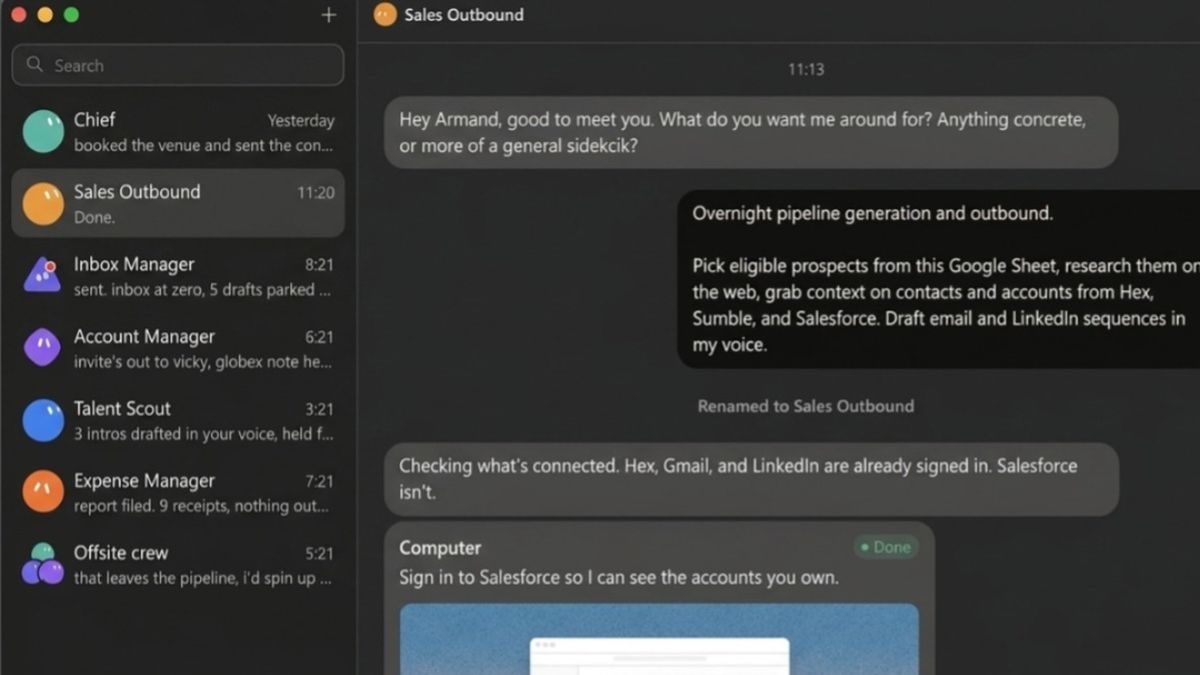Click the 'Renamed to Sales Outbound' notice

click(806, 406)
